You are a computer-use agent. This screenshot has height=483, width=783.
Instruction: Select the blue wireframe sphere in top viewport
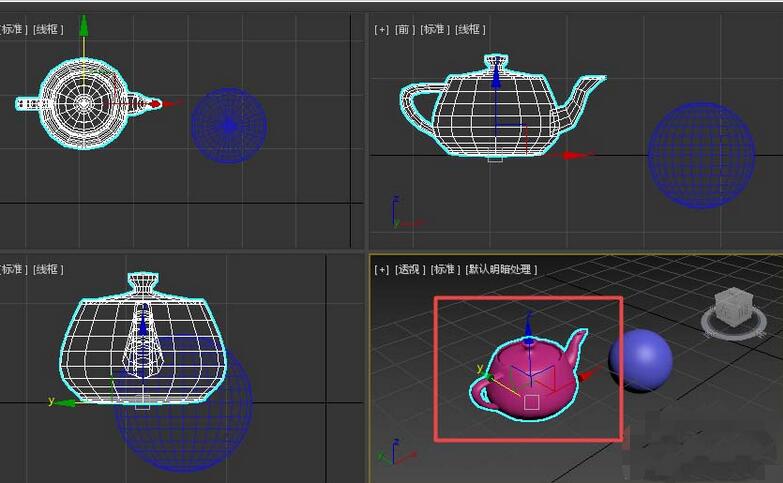[x=229, y=125]
